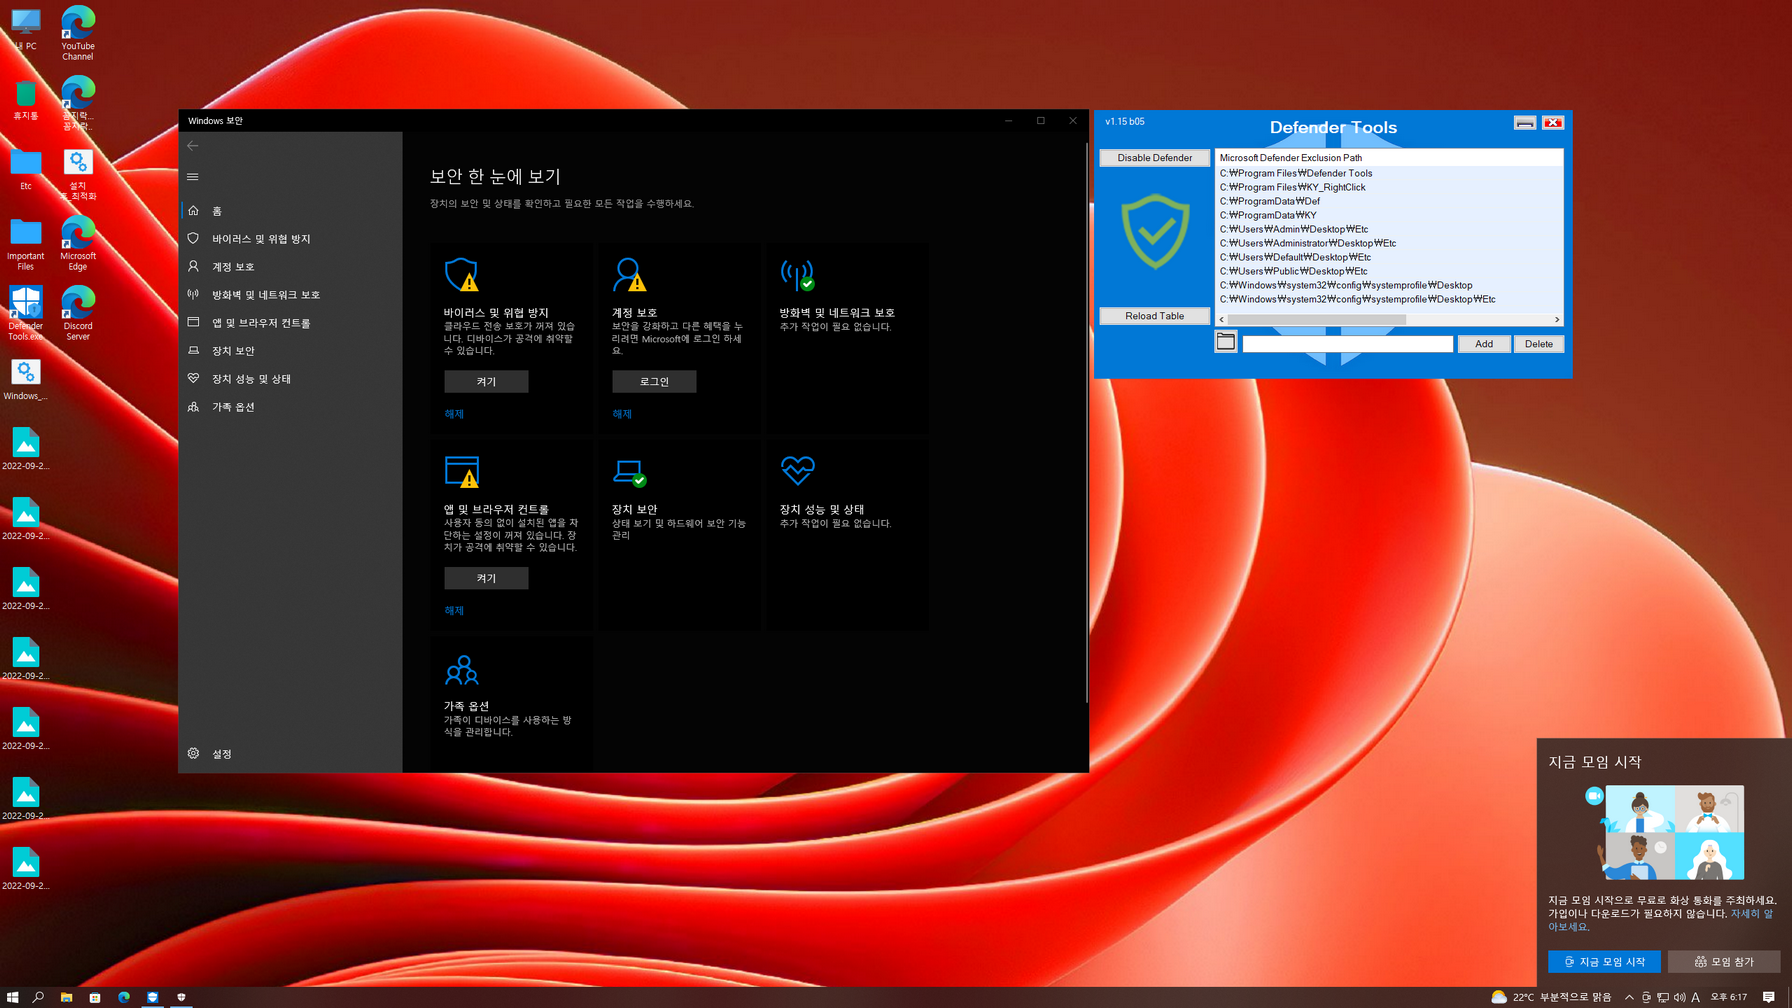Screen dimensions: 1792x1008
Task: Click Defender Tools taskbar icon
Action: click(x=153, y=997)
